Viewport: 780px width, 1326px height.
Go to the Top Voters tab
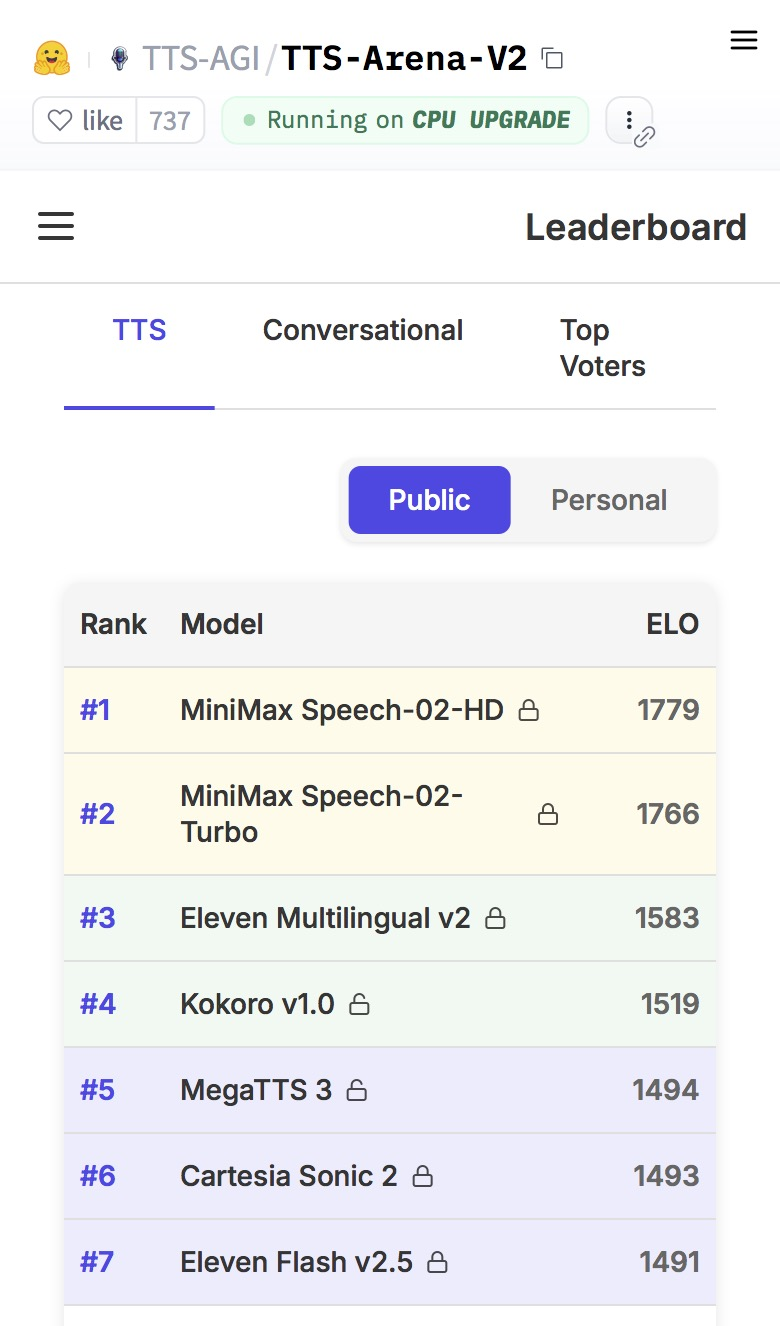point(602,348)
